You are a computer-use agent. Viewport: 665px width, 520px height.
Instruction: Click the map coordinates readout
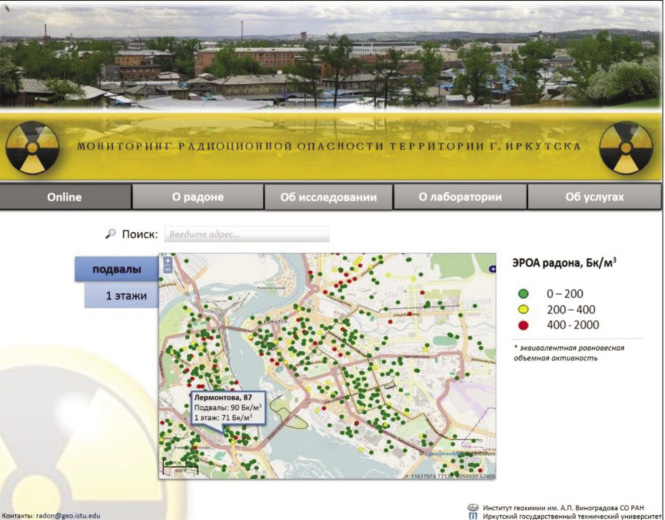coord(450,476)
